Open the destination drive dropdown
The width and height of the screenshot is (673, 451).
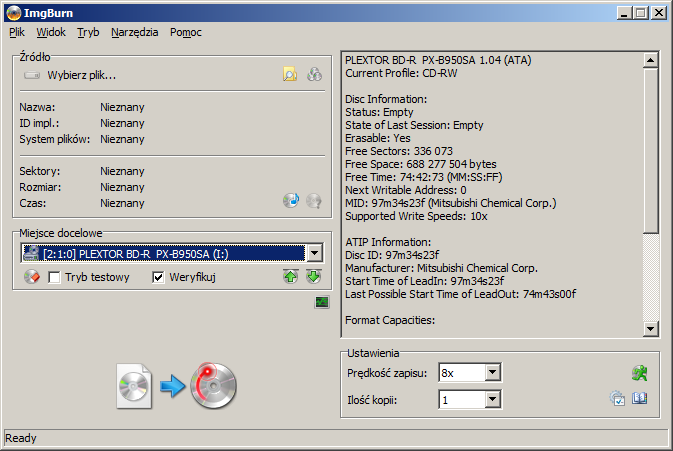tap(315, 253)
